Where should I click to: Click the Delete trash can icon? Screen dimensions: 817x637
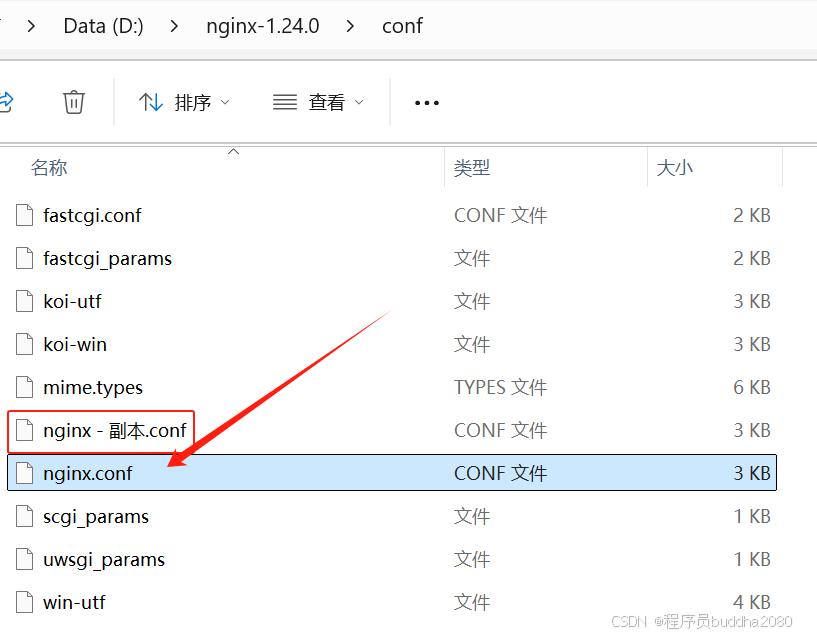pyautogui.click(x=73, y=102)
